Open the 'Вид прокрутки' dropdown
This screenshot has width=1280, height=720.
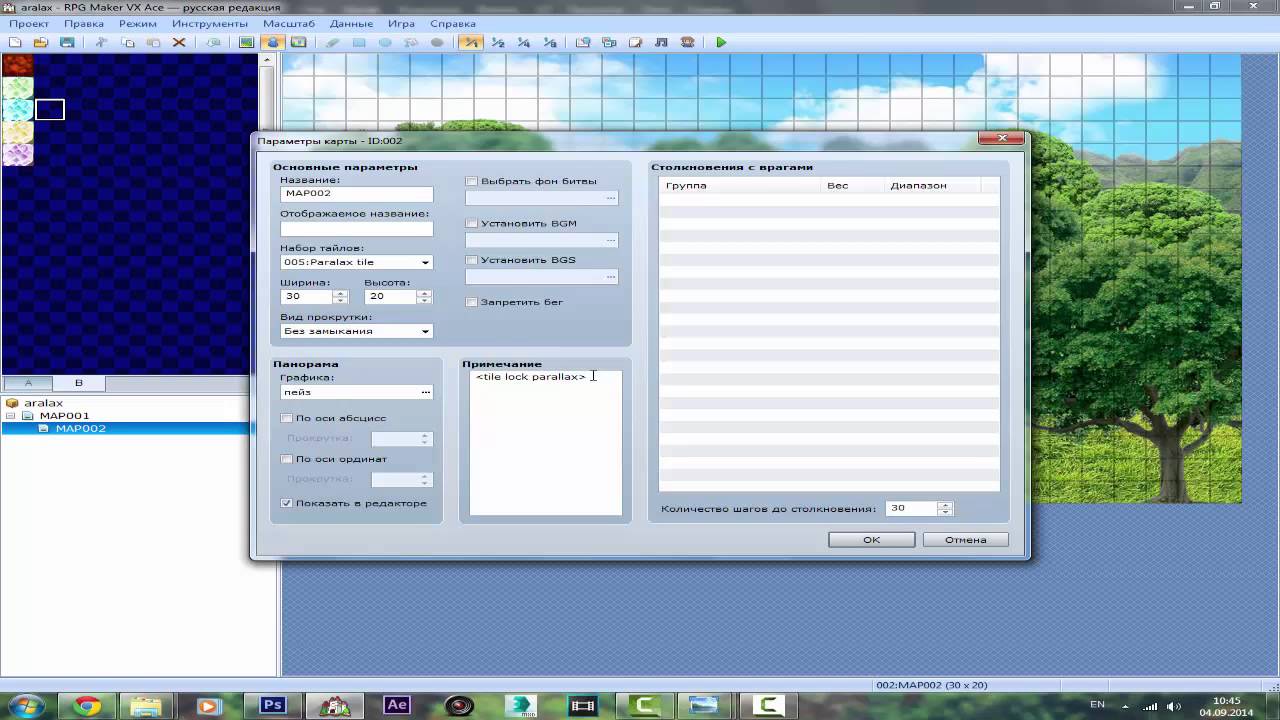(357, 331)
